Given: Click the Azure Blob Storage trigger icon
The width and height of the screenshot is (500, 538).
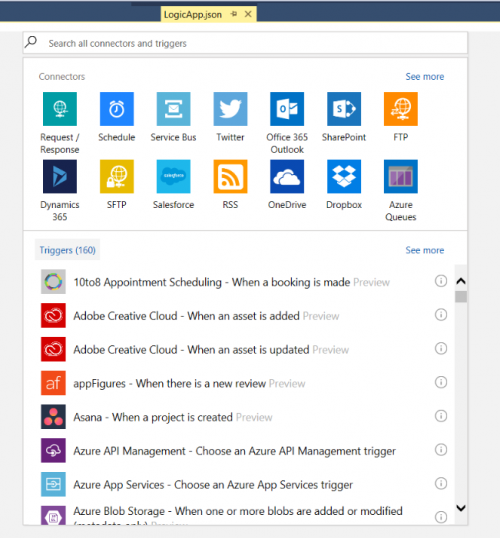Looking at the screenshot, I should click(53, 515).
